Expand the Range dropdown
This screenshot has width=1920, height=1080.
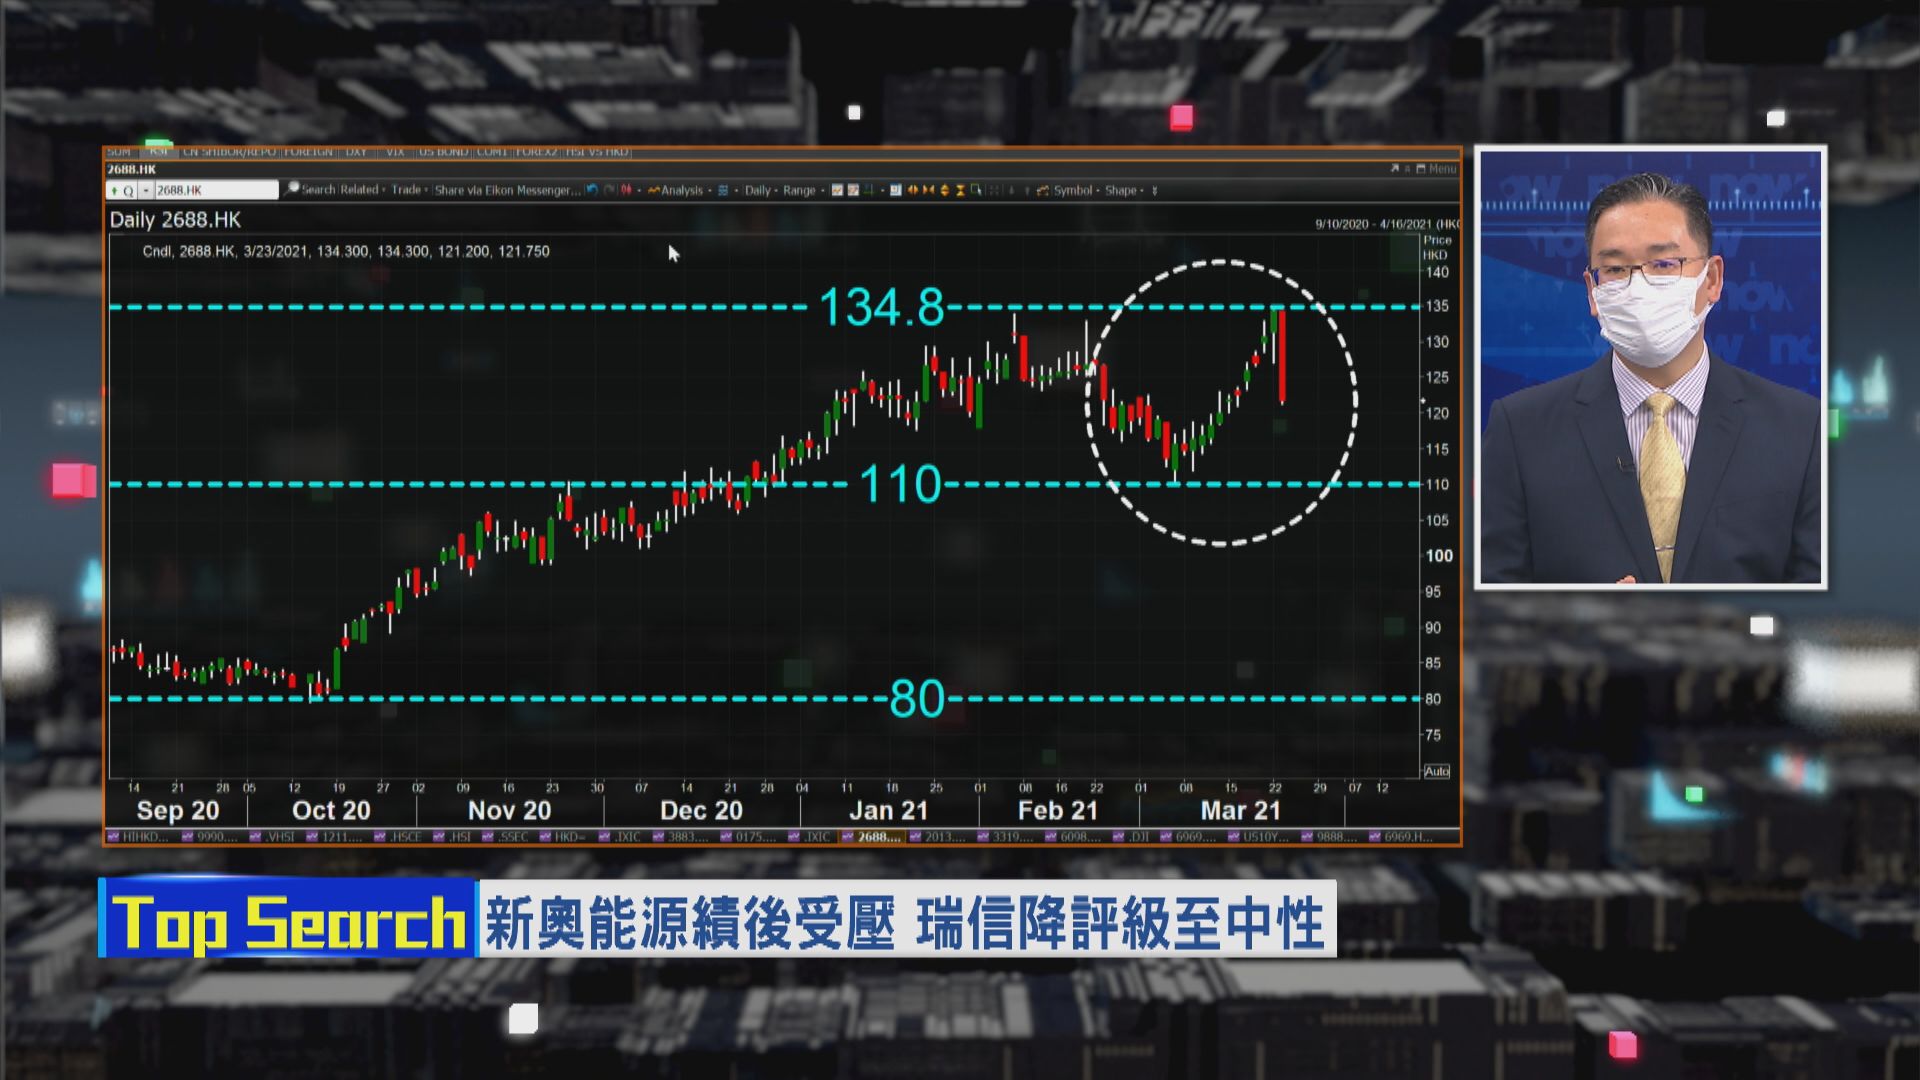tap(798, 190)
